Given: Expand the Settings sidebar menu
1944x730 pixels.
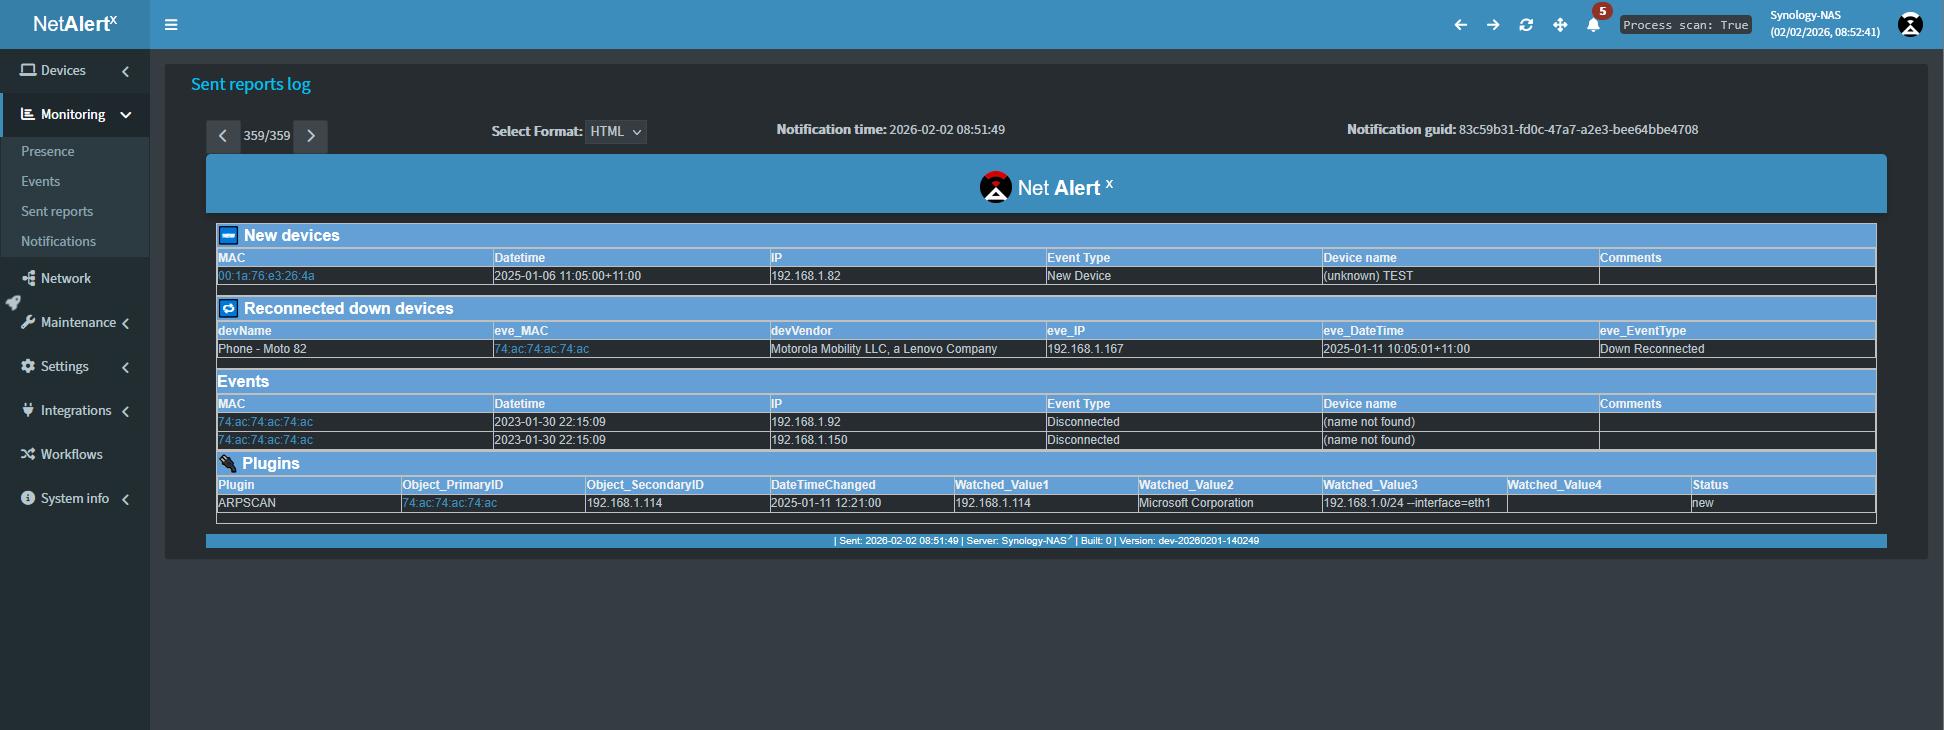Looking at the screenshot, I should point(75,367).
